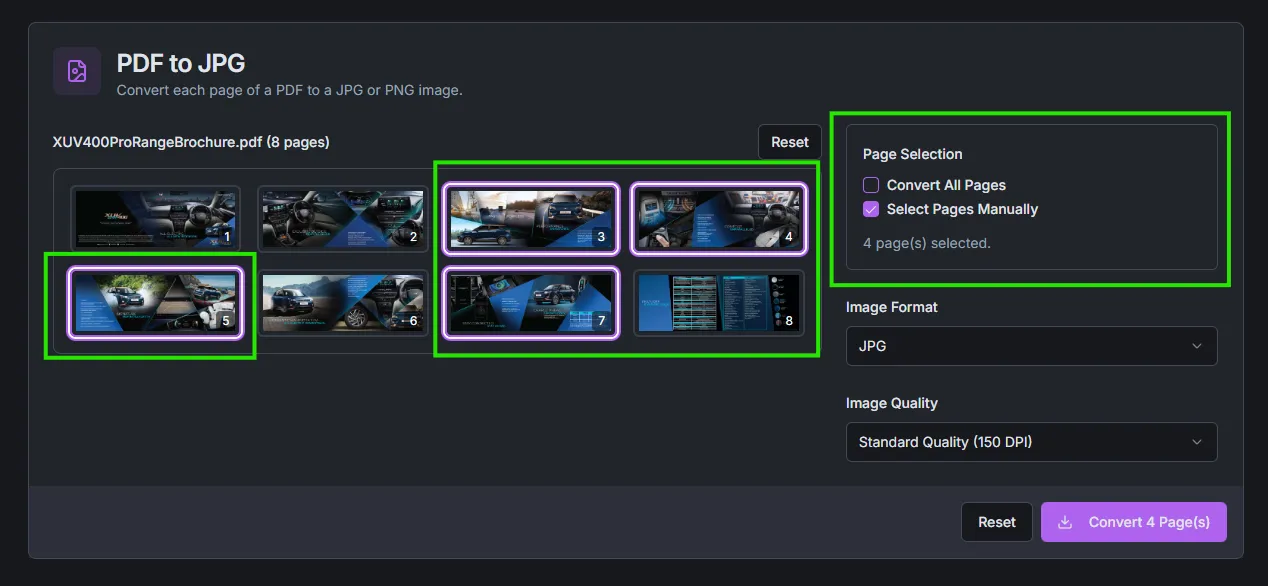This screenshot has height=586, width=1268.
Task: Deselect page 4 thumbnail
Action: (719, 218)
